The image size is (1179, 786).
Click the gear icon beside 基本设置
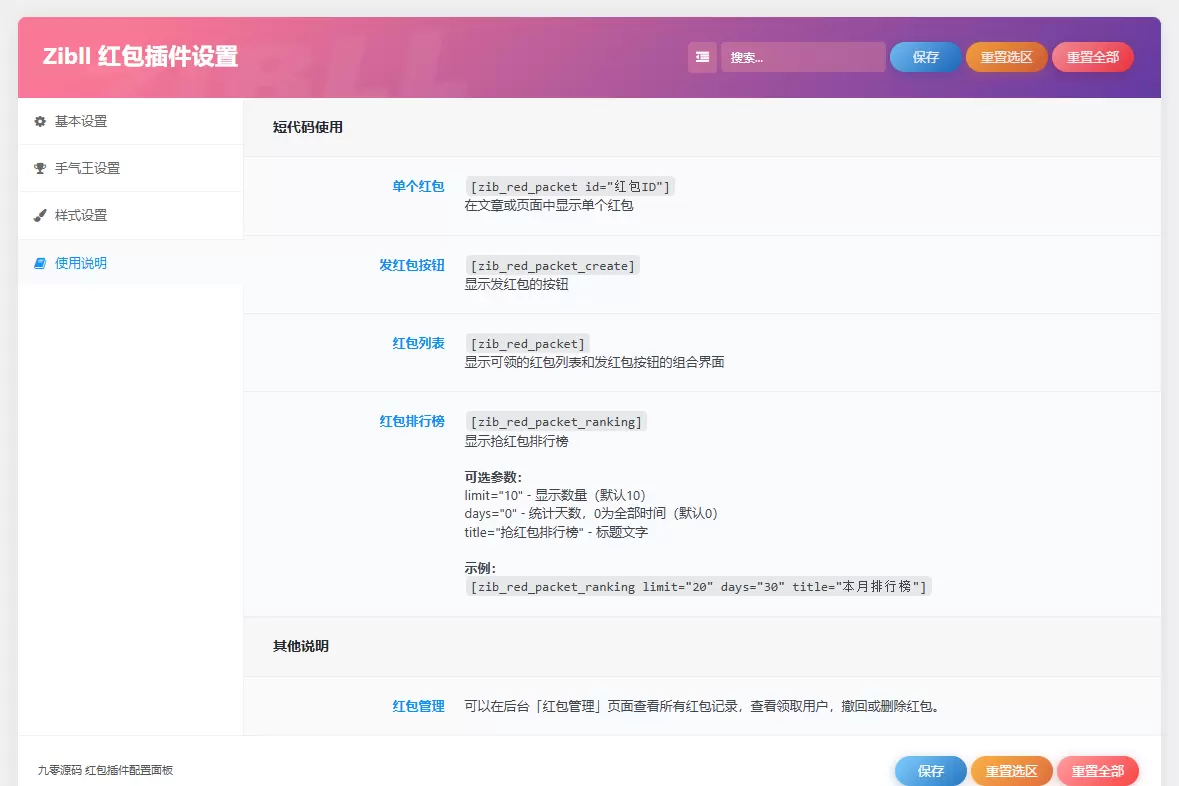tap(40, 121)
